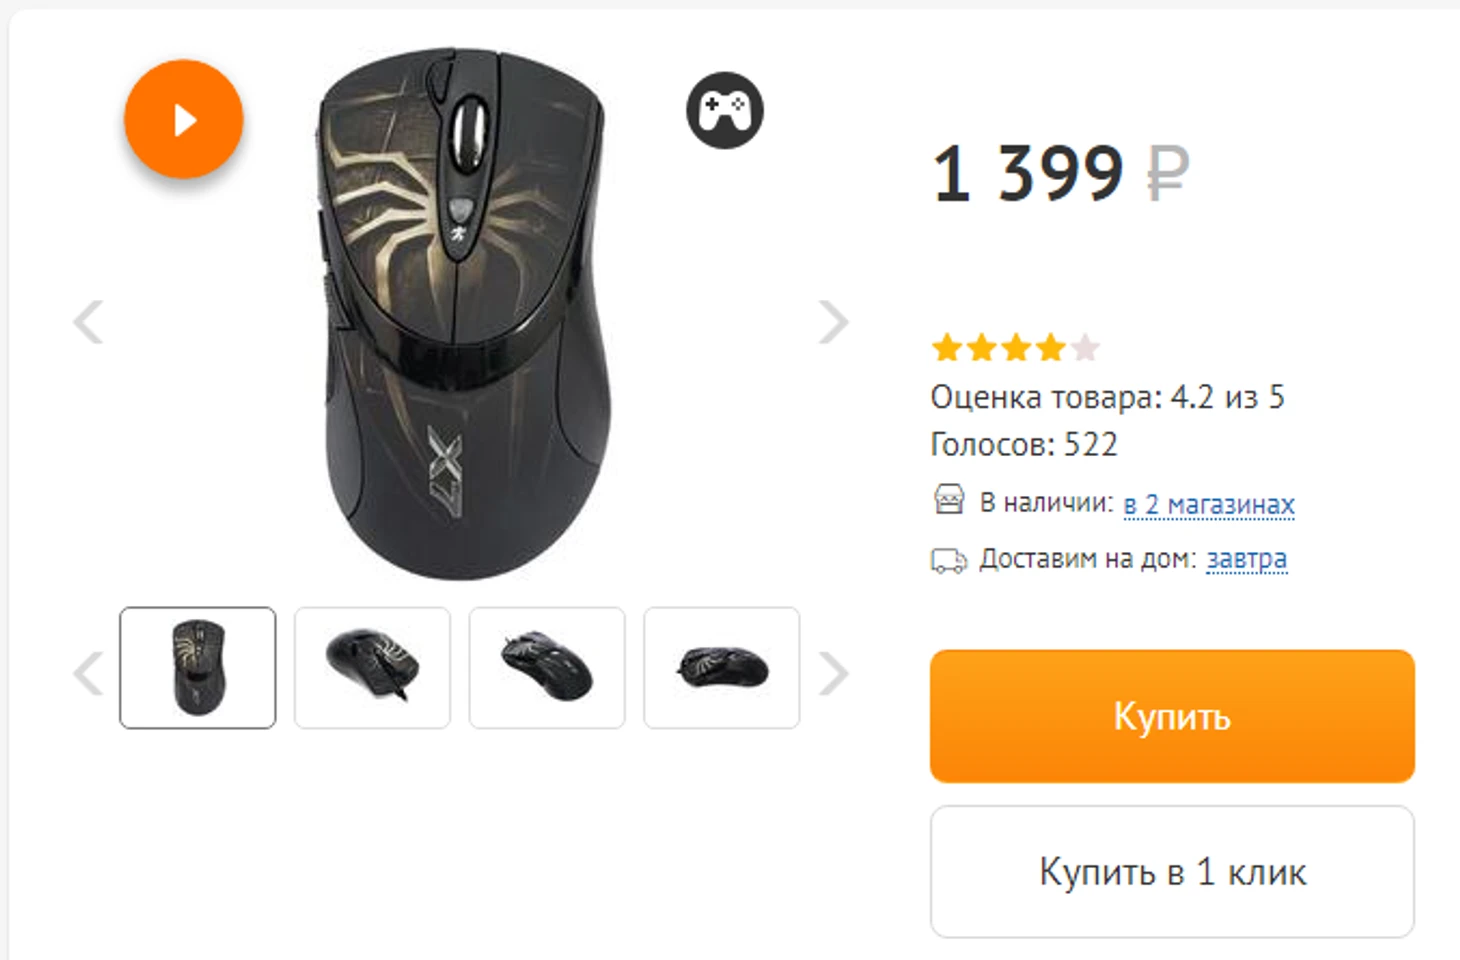
Task: Select the second mouse thumbnail
Action: (372, 667)
